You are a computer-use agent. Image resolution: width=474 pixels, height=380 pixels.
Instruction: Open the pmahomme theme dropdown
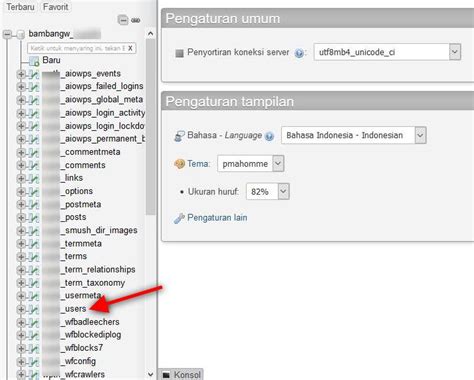coord(251,164)
